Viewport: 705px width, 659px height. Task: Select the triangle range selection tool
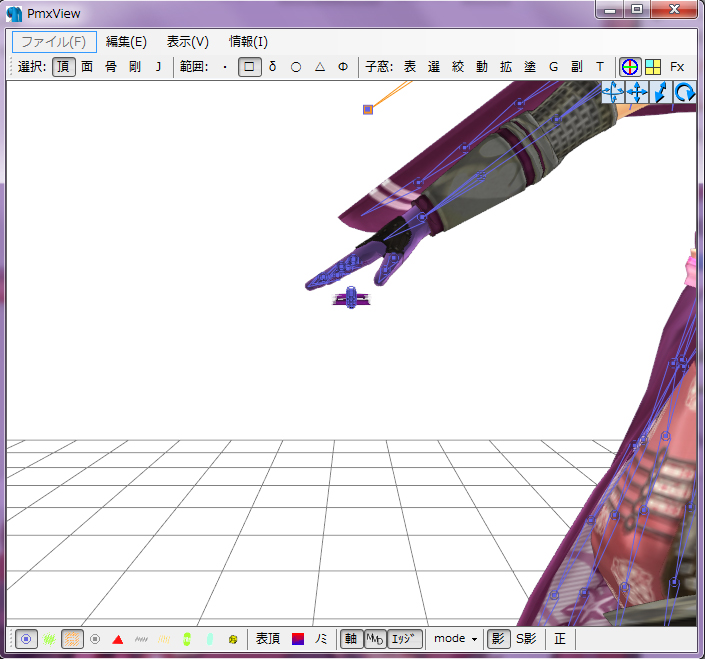tap(320, 67)
